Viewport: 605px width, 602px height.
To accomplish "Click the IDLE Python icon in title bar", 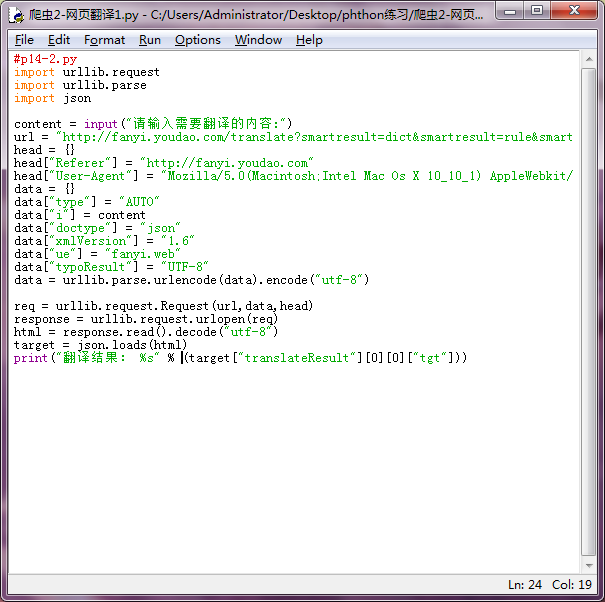I will pyautogui.click(x=17, y=15).
